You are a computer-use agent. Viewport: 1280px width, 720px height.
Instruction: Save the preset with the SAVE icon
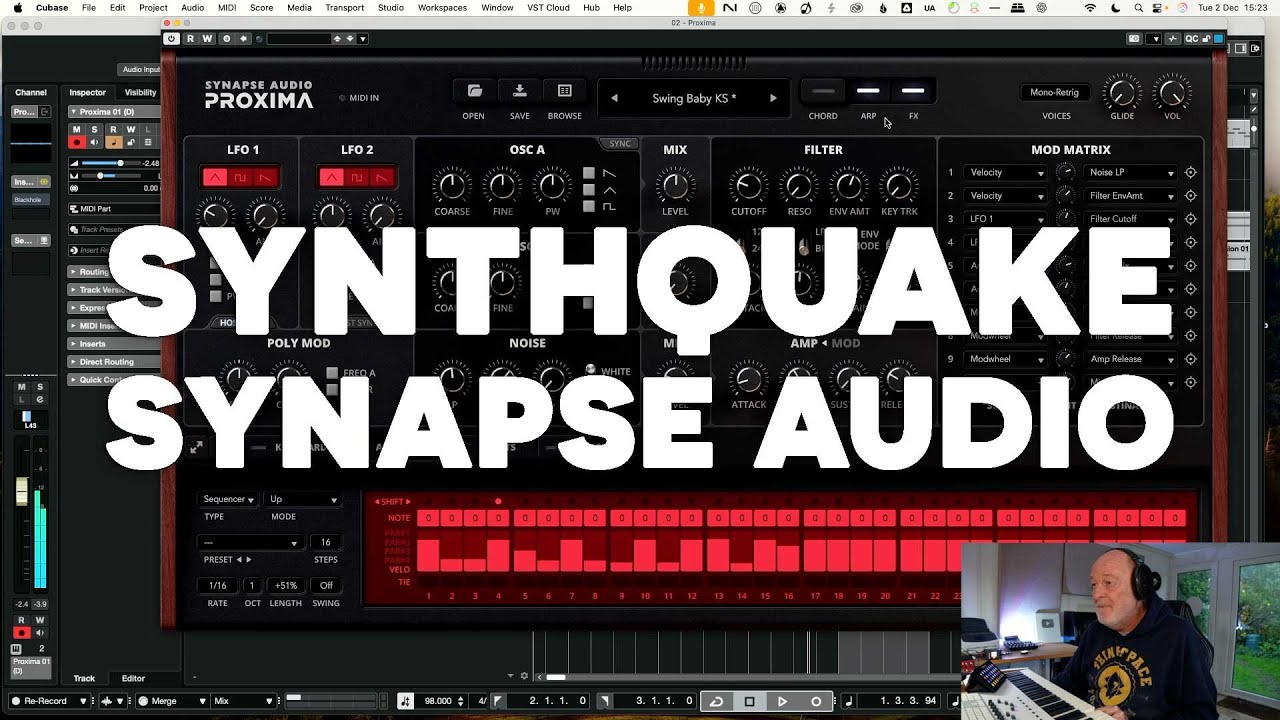click(519, 91)
